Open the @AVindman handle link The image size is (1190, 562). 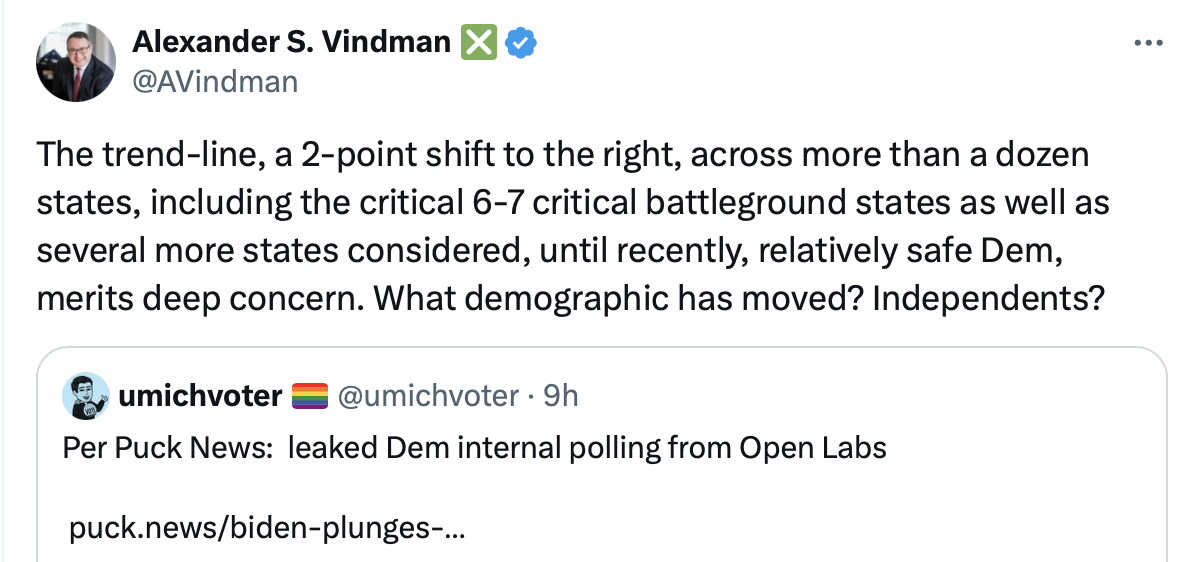(215, 81)
